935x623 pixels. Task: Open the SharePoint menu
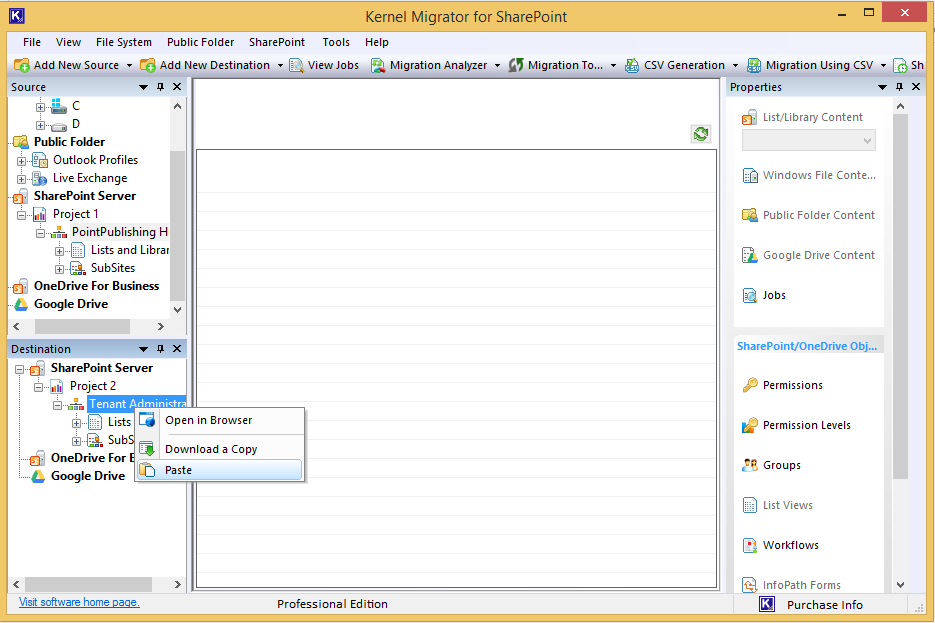click(x=277, y=42)
